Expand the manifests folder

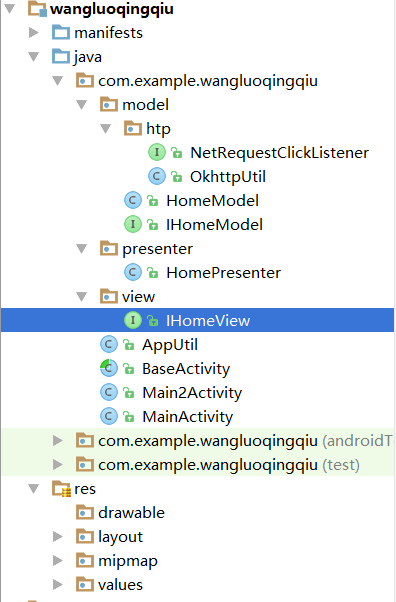(34, 33)
